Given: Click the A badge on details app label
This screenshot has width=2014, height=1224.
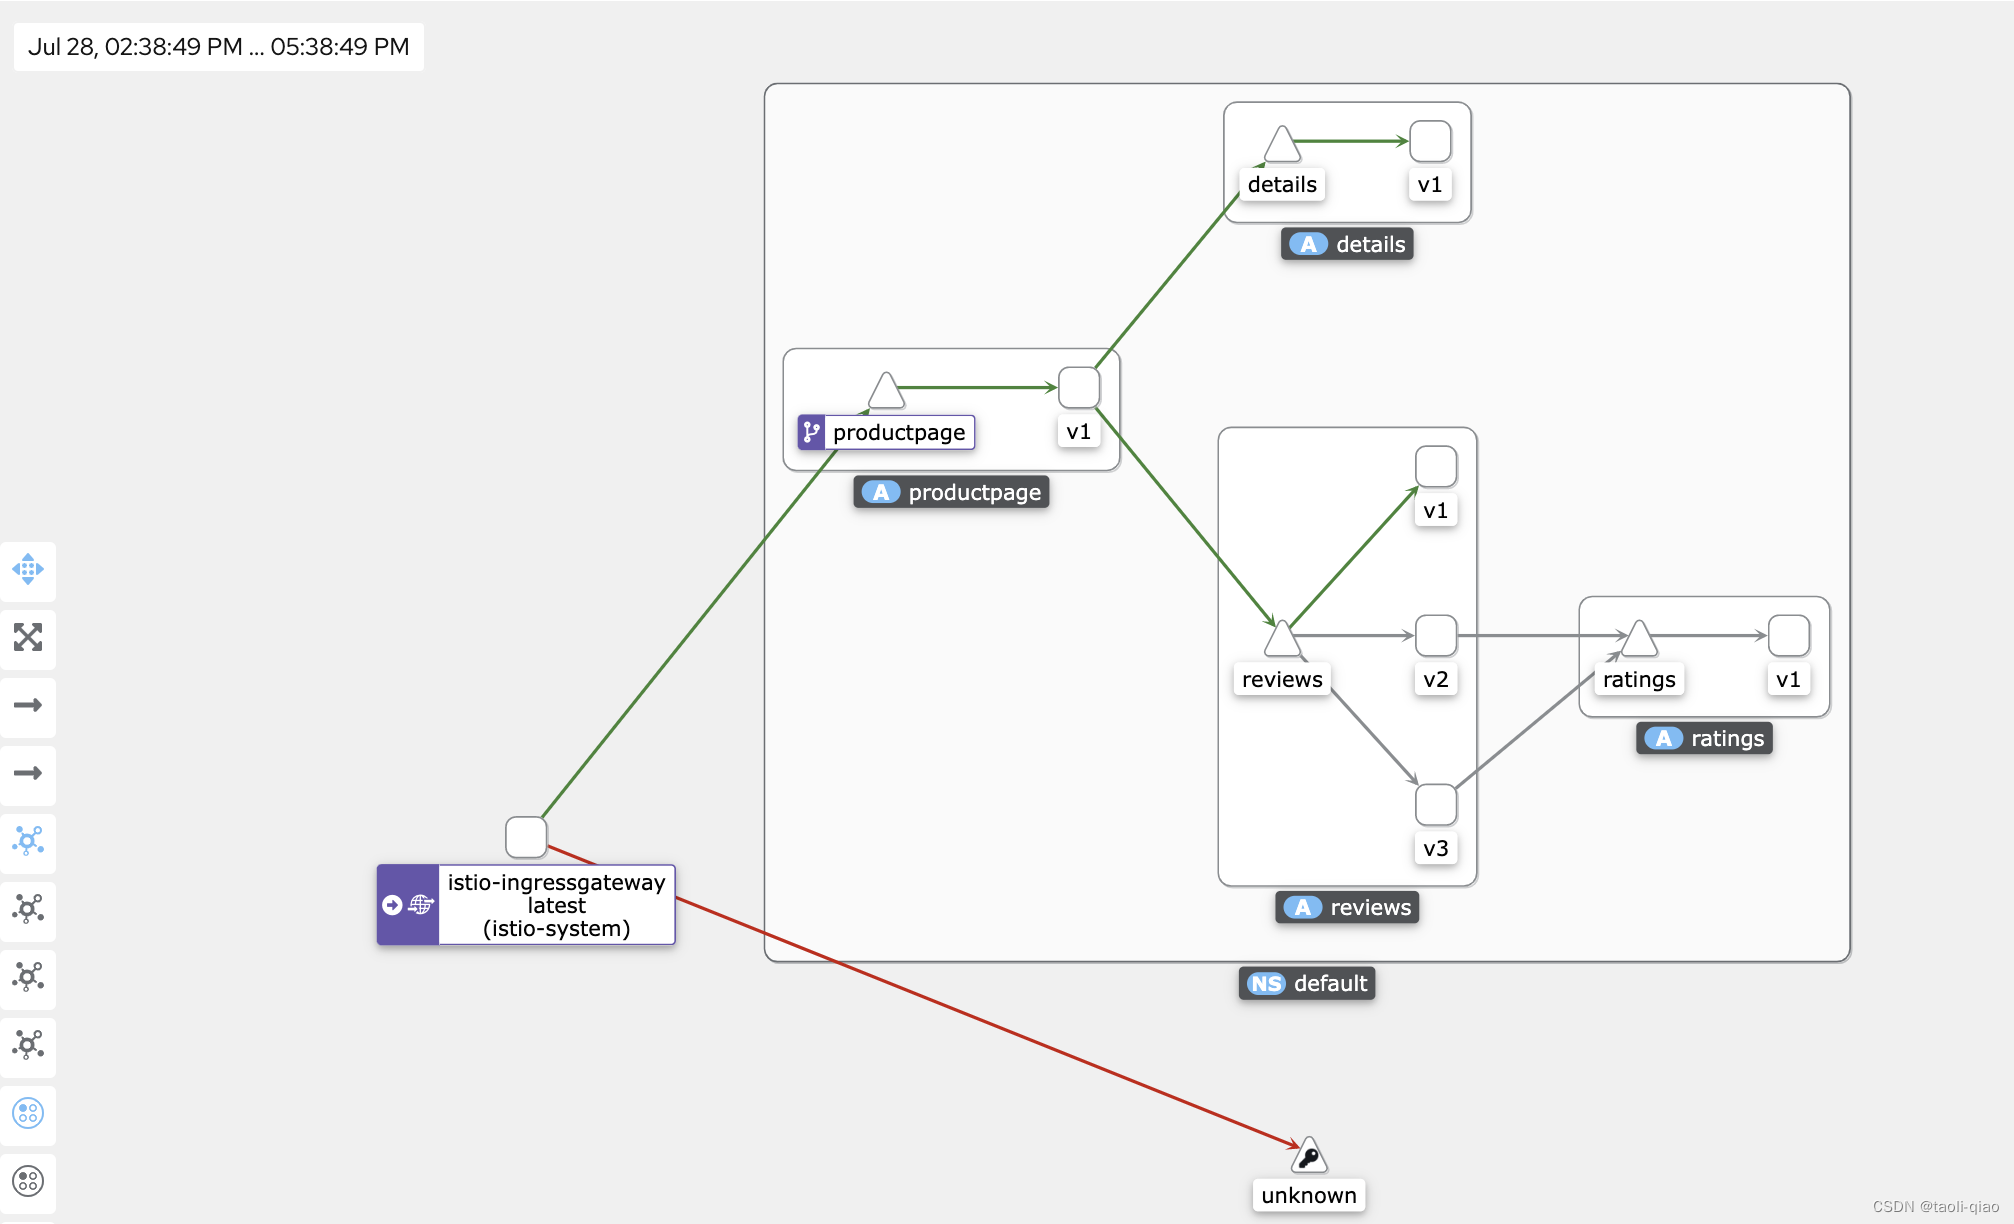Looking at the screenshot, I should pos(1308,244).
